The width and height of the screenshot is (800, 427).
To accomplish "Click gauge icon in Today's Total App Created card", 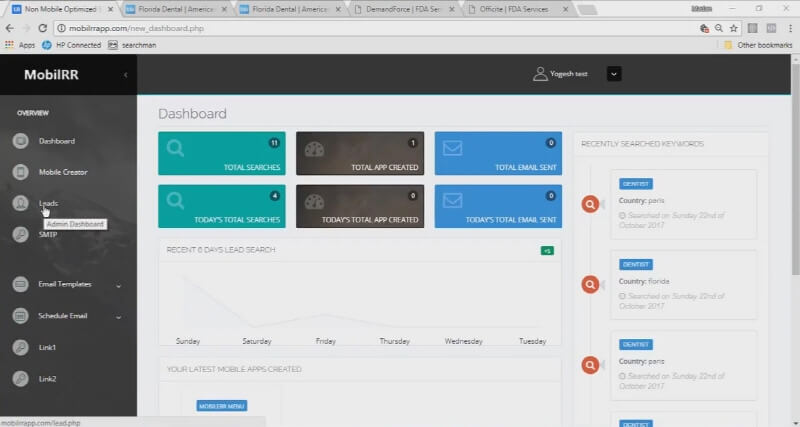I will click(314, 202).
